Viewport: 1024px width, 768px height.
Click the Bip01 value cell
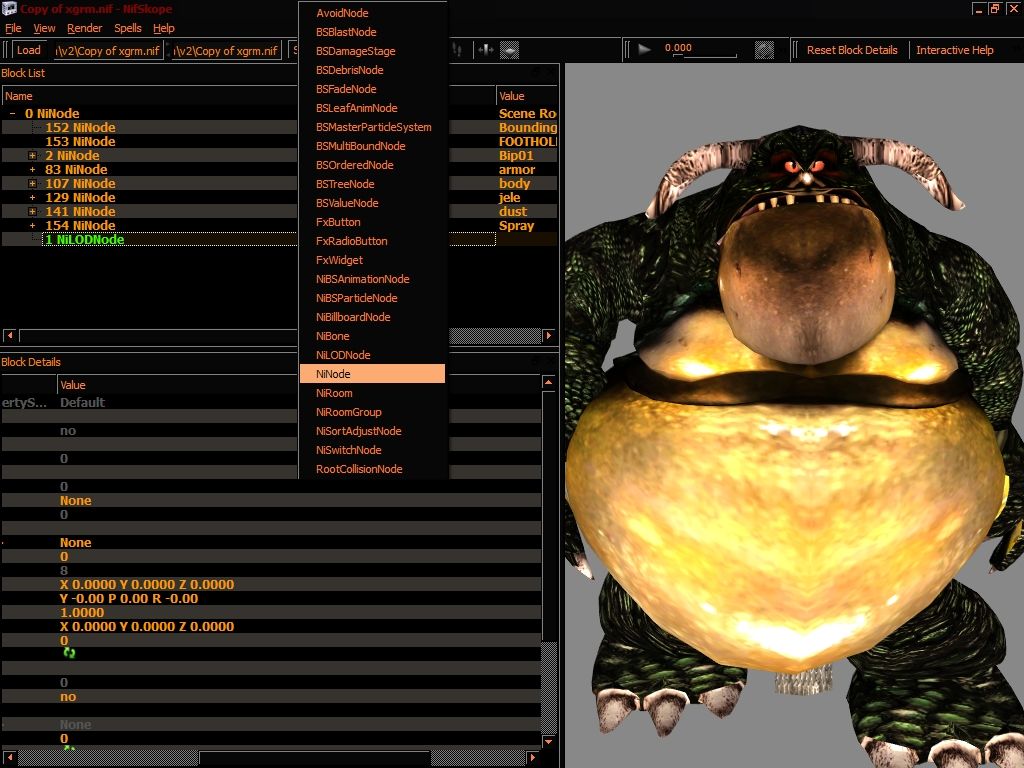[516, 155]
